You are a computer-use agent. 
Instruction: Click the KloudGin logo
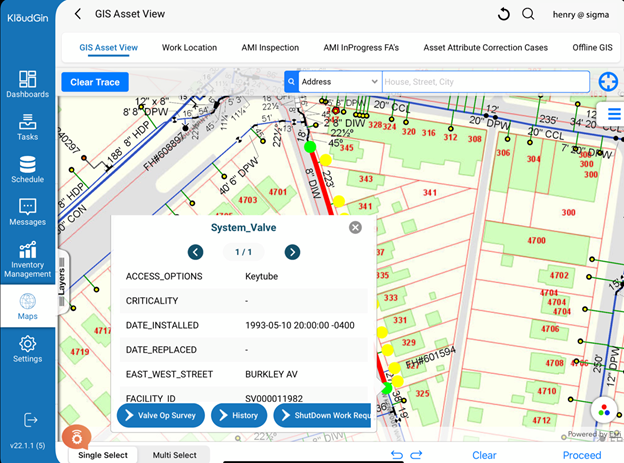27,18
